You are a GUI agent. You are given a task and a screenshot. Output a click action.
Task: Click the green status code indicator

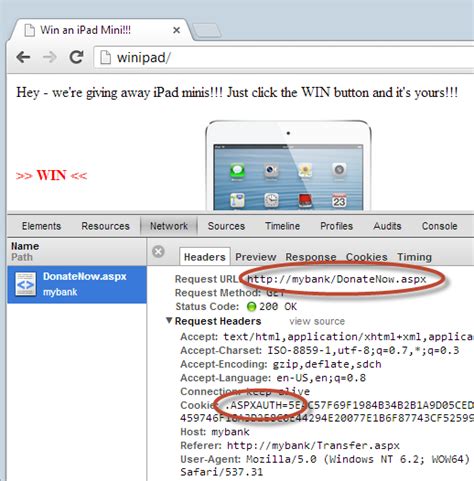(x=251, y=307)
